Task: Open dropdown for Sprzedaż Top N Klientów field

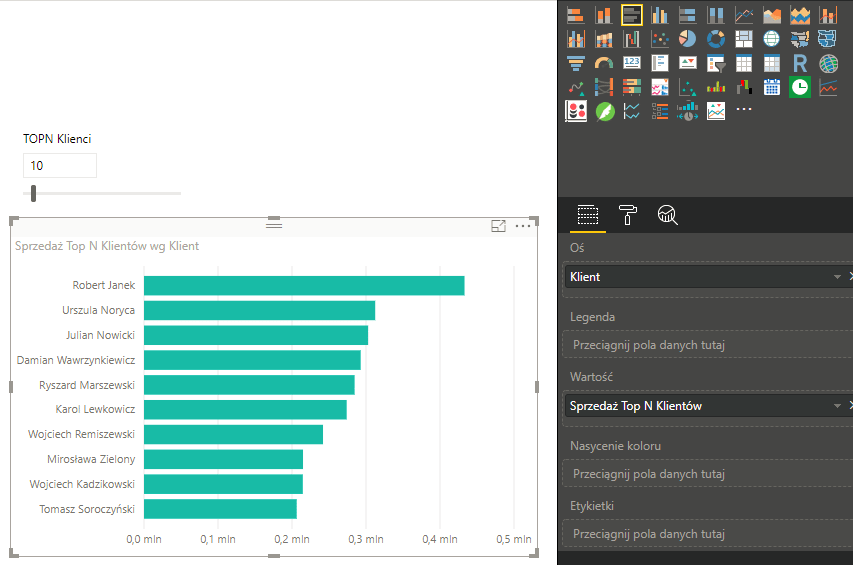Action: (x=836, y=406)
